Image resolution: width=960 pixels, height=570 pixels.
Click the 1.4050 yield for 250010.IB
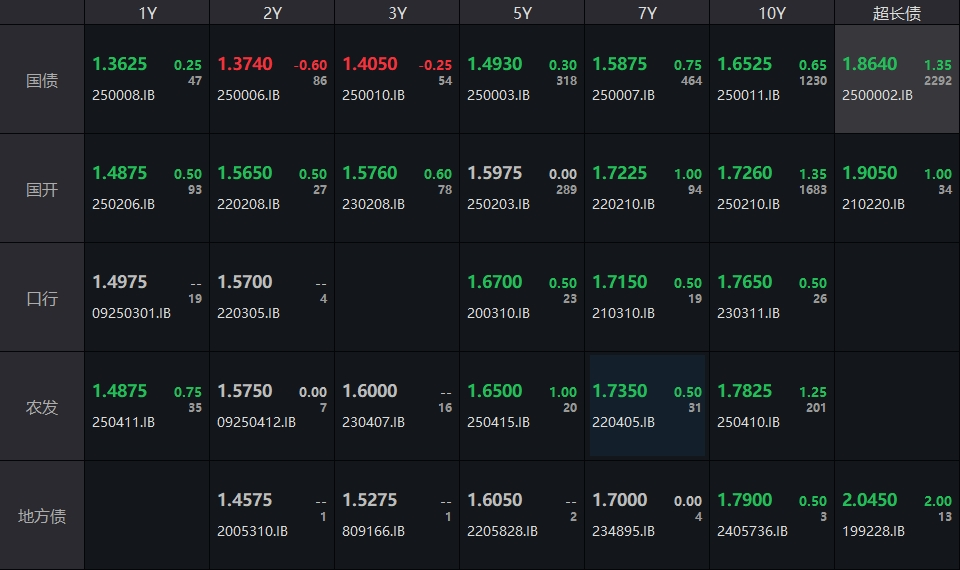coord(370,64)
